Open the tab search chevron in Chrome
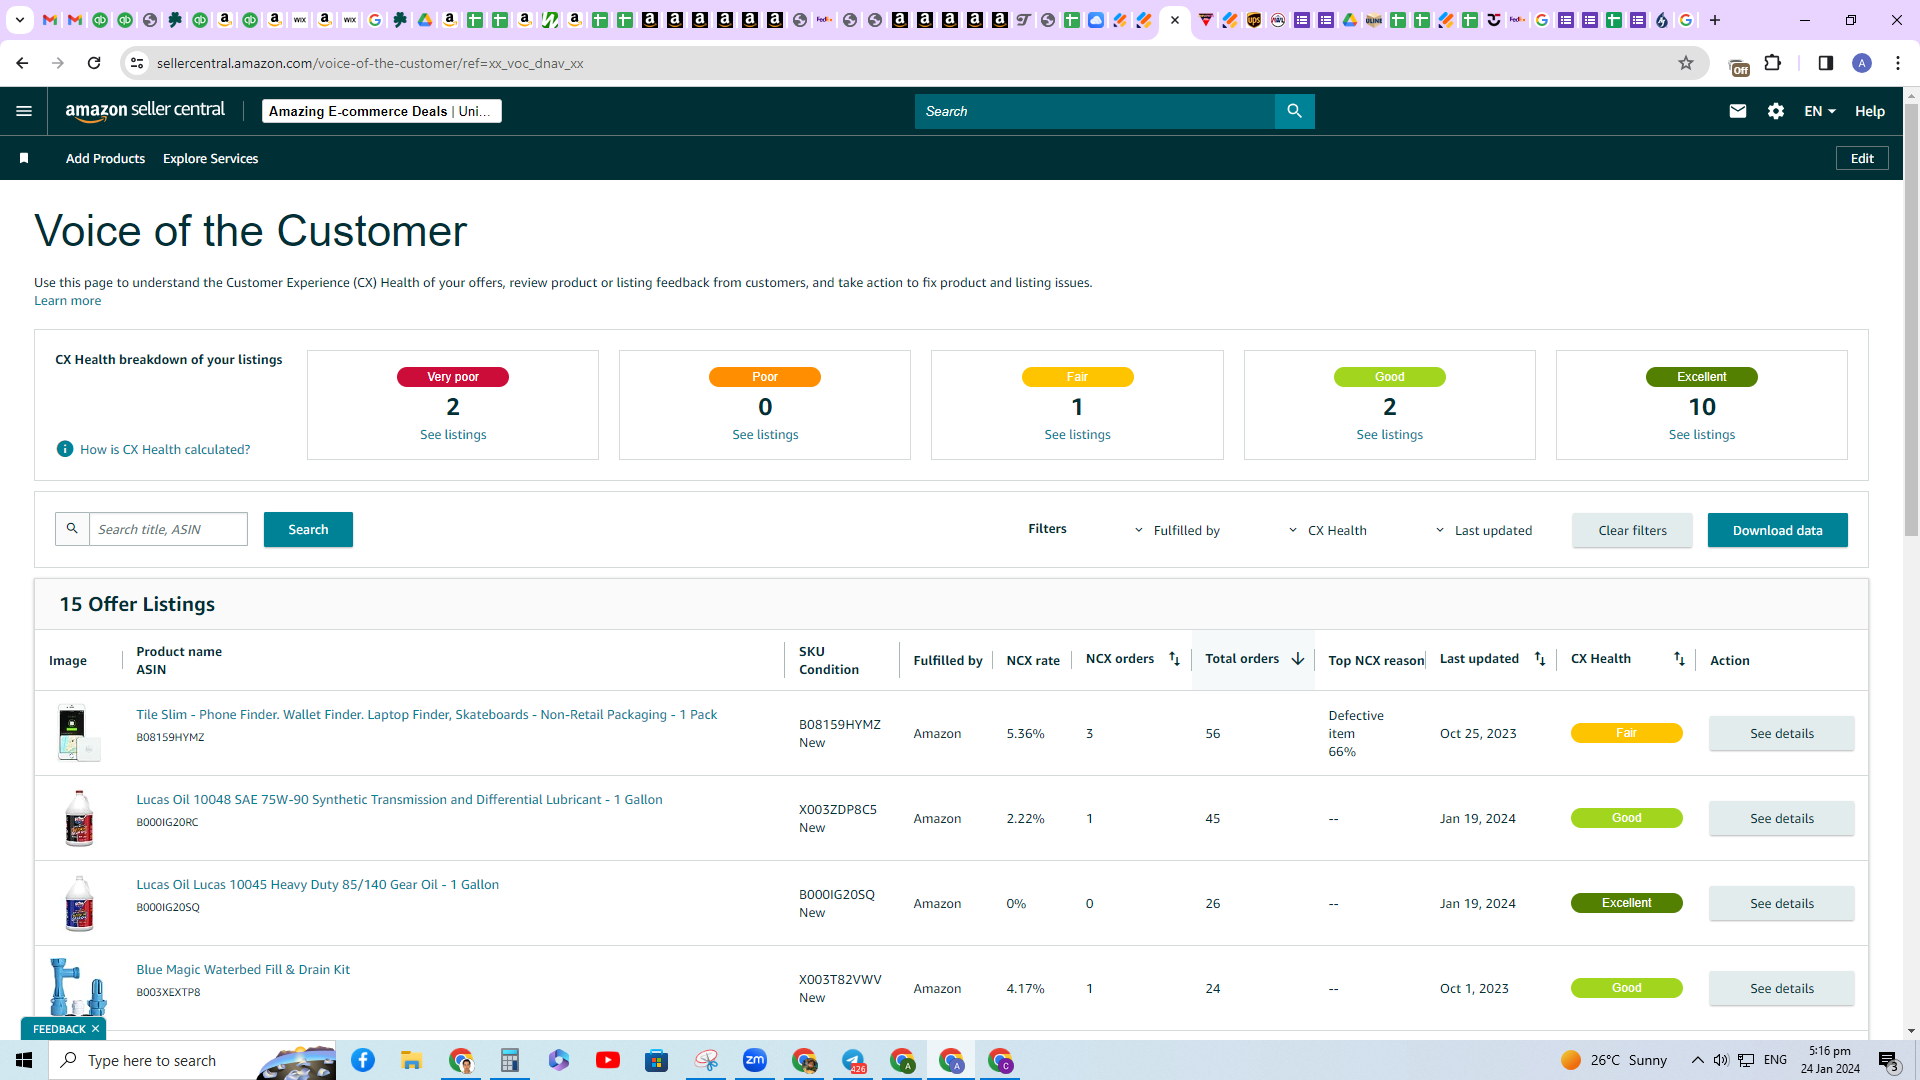The image size is (1920, 1080). point(19,19)
